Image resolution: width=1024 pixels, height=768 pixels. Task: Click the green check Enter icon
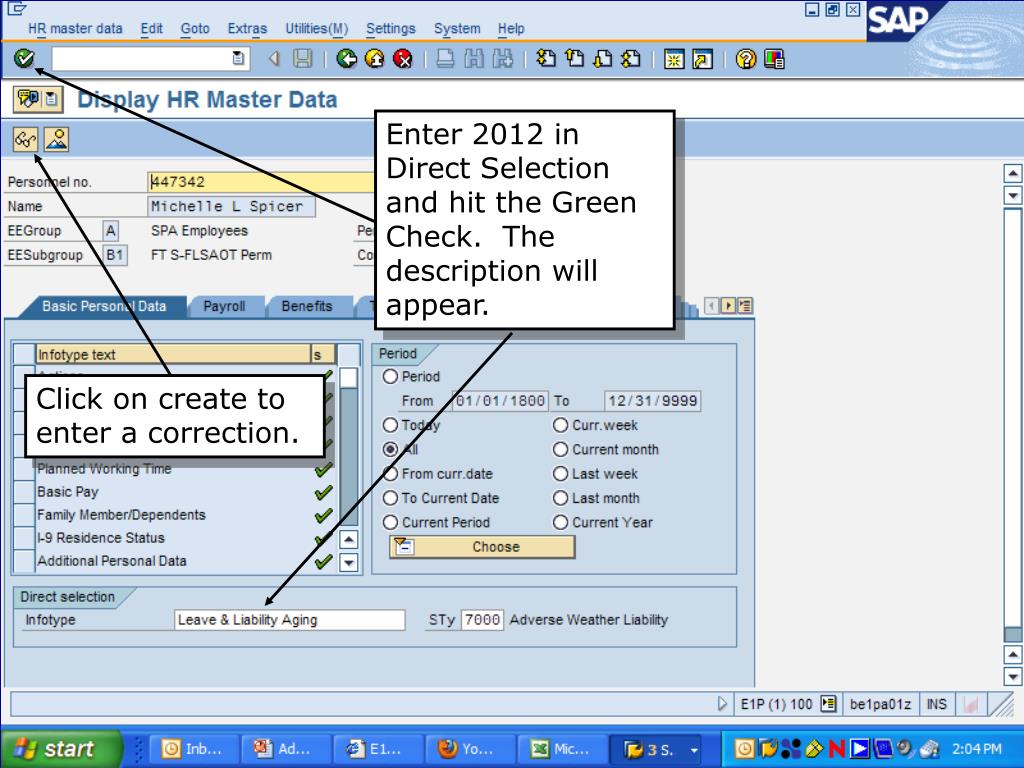[23, 60]
